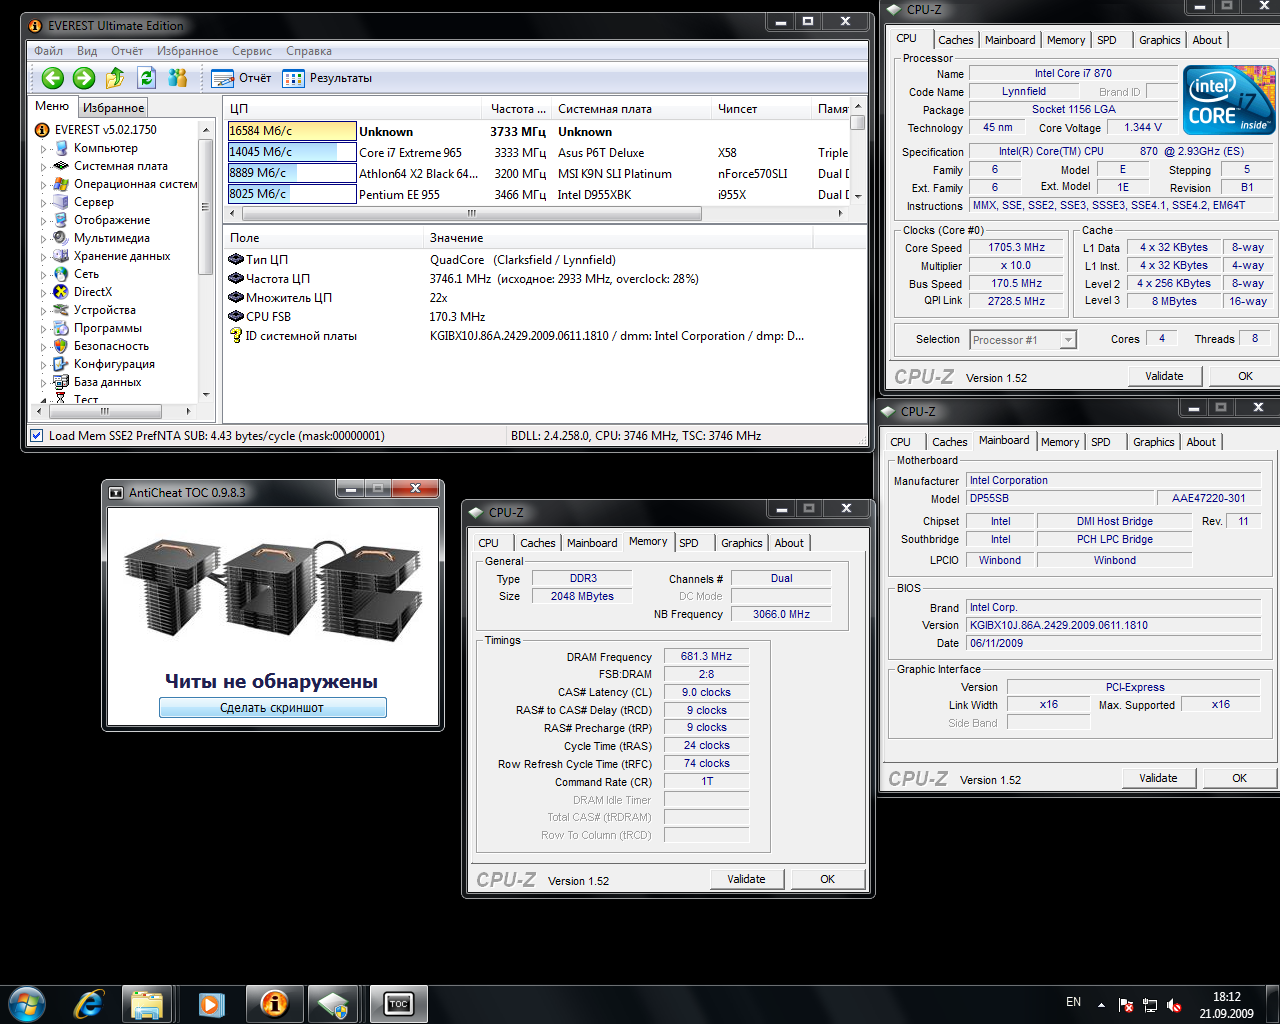
Task: Click the users icon in EVEREST toolbar
Action: [178, 78]
